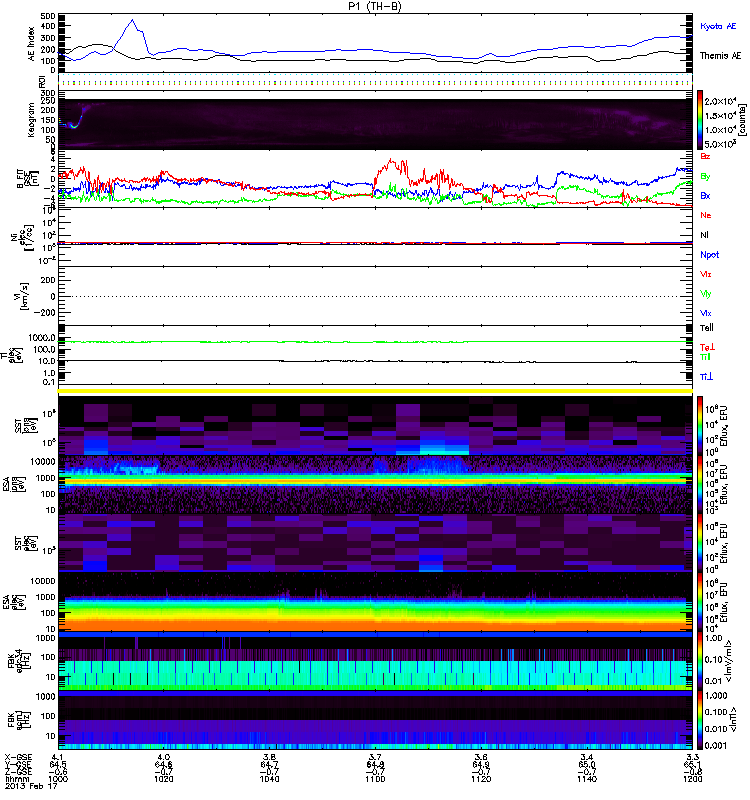Viewport: 750px width, 800px height.
Task: Click the hhmm time row label
Action: pyautogui.click(x=15, y=779)
